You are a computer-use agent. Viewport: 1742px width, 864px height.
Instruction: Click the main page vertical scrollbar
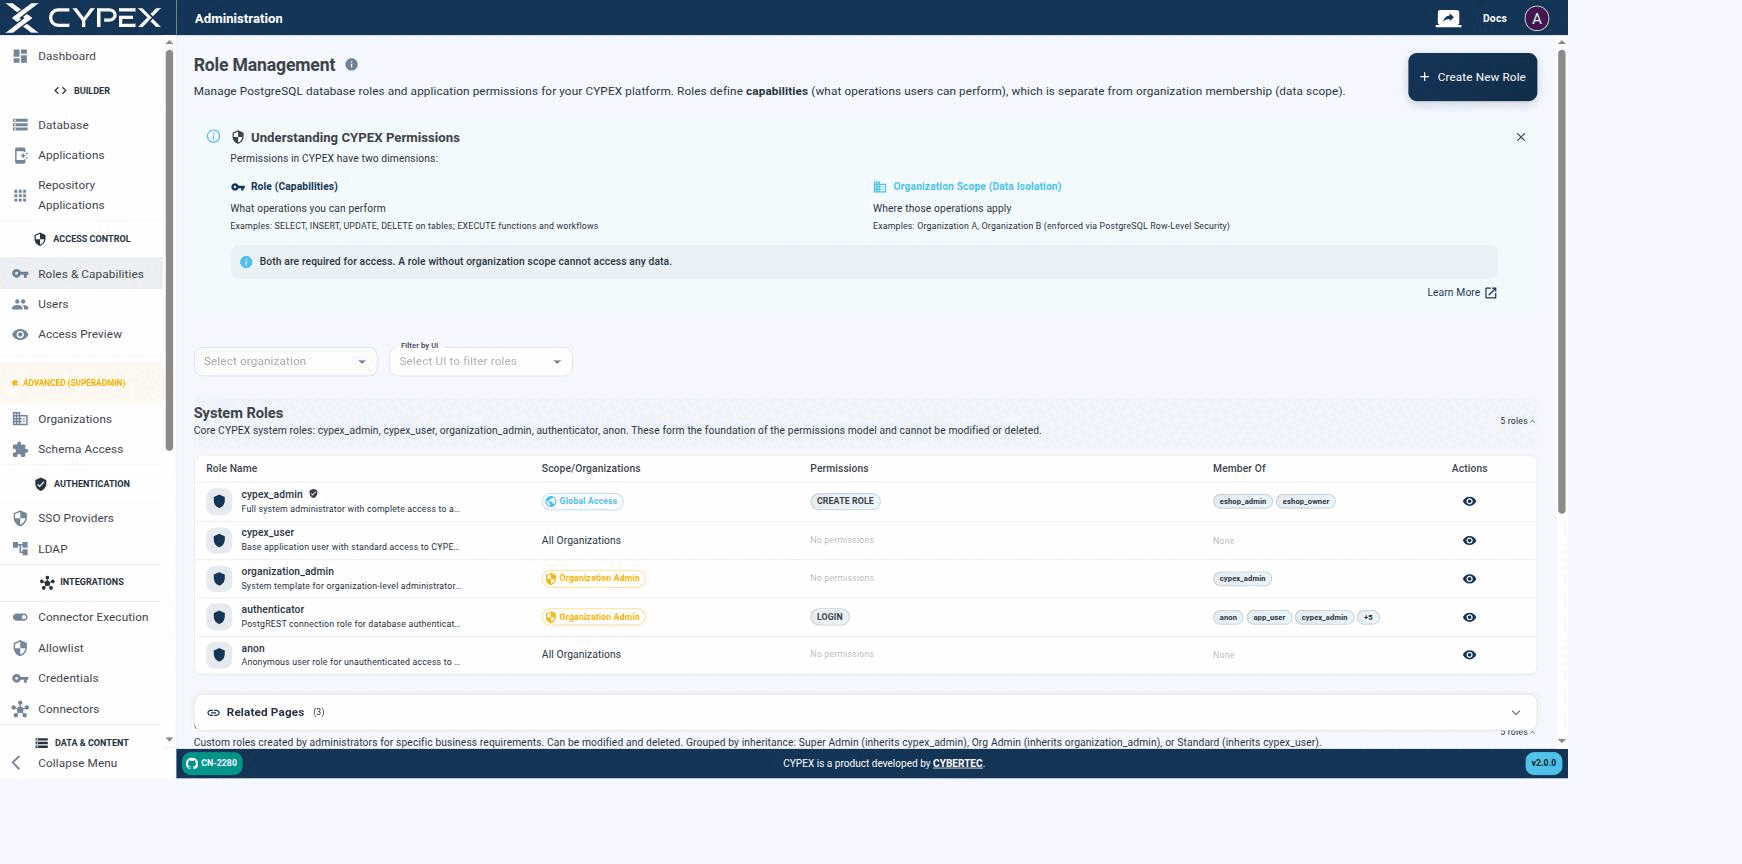coord(1561,280)
